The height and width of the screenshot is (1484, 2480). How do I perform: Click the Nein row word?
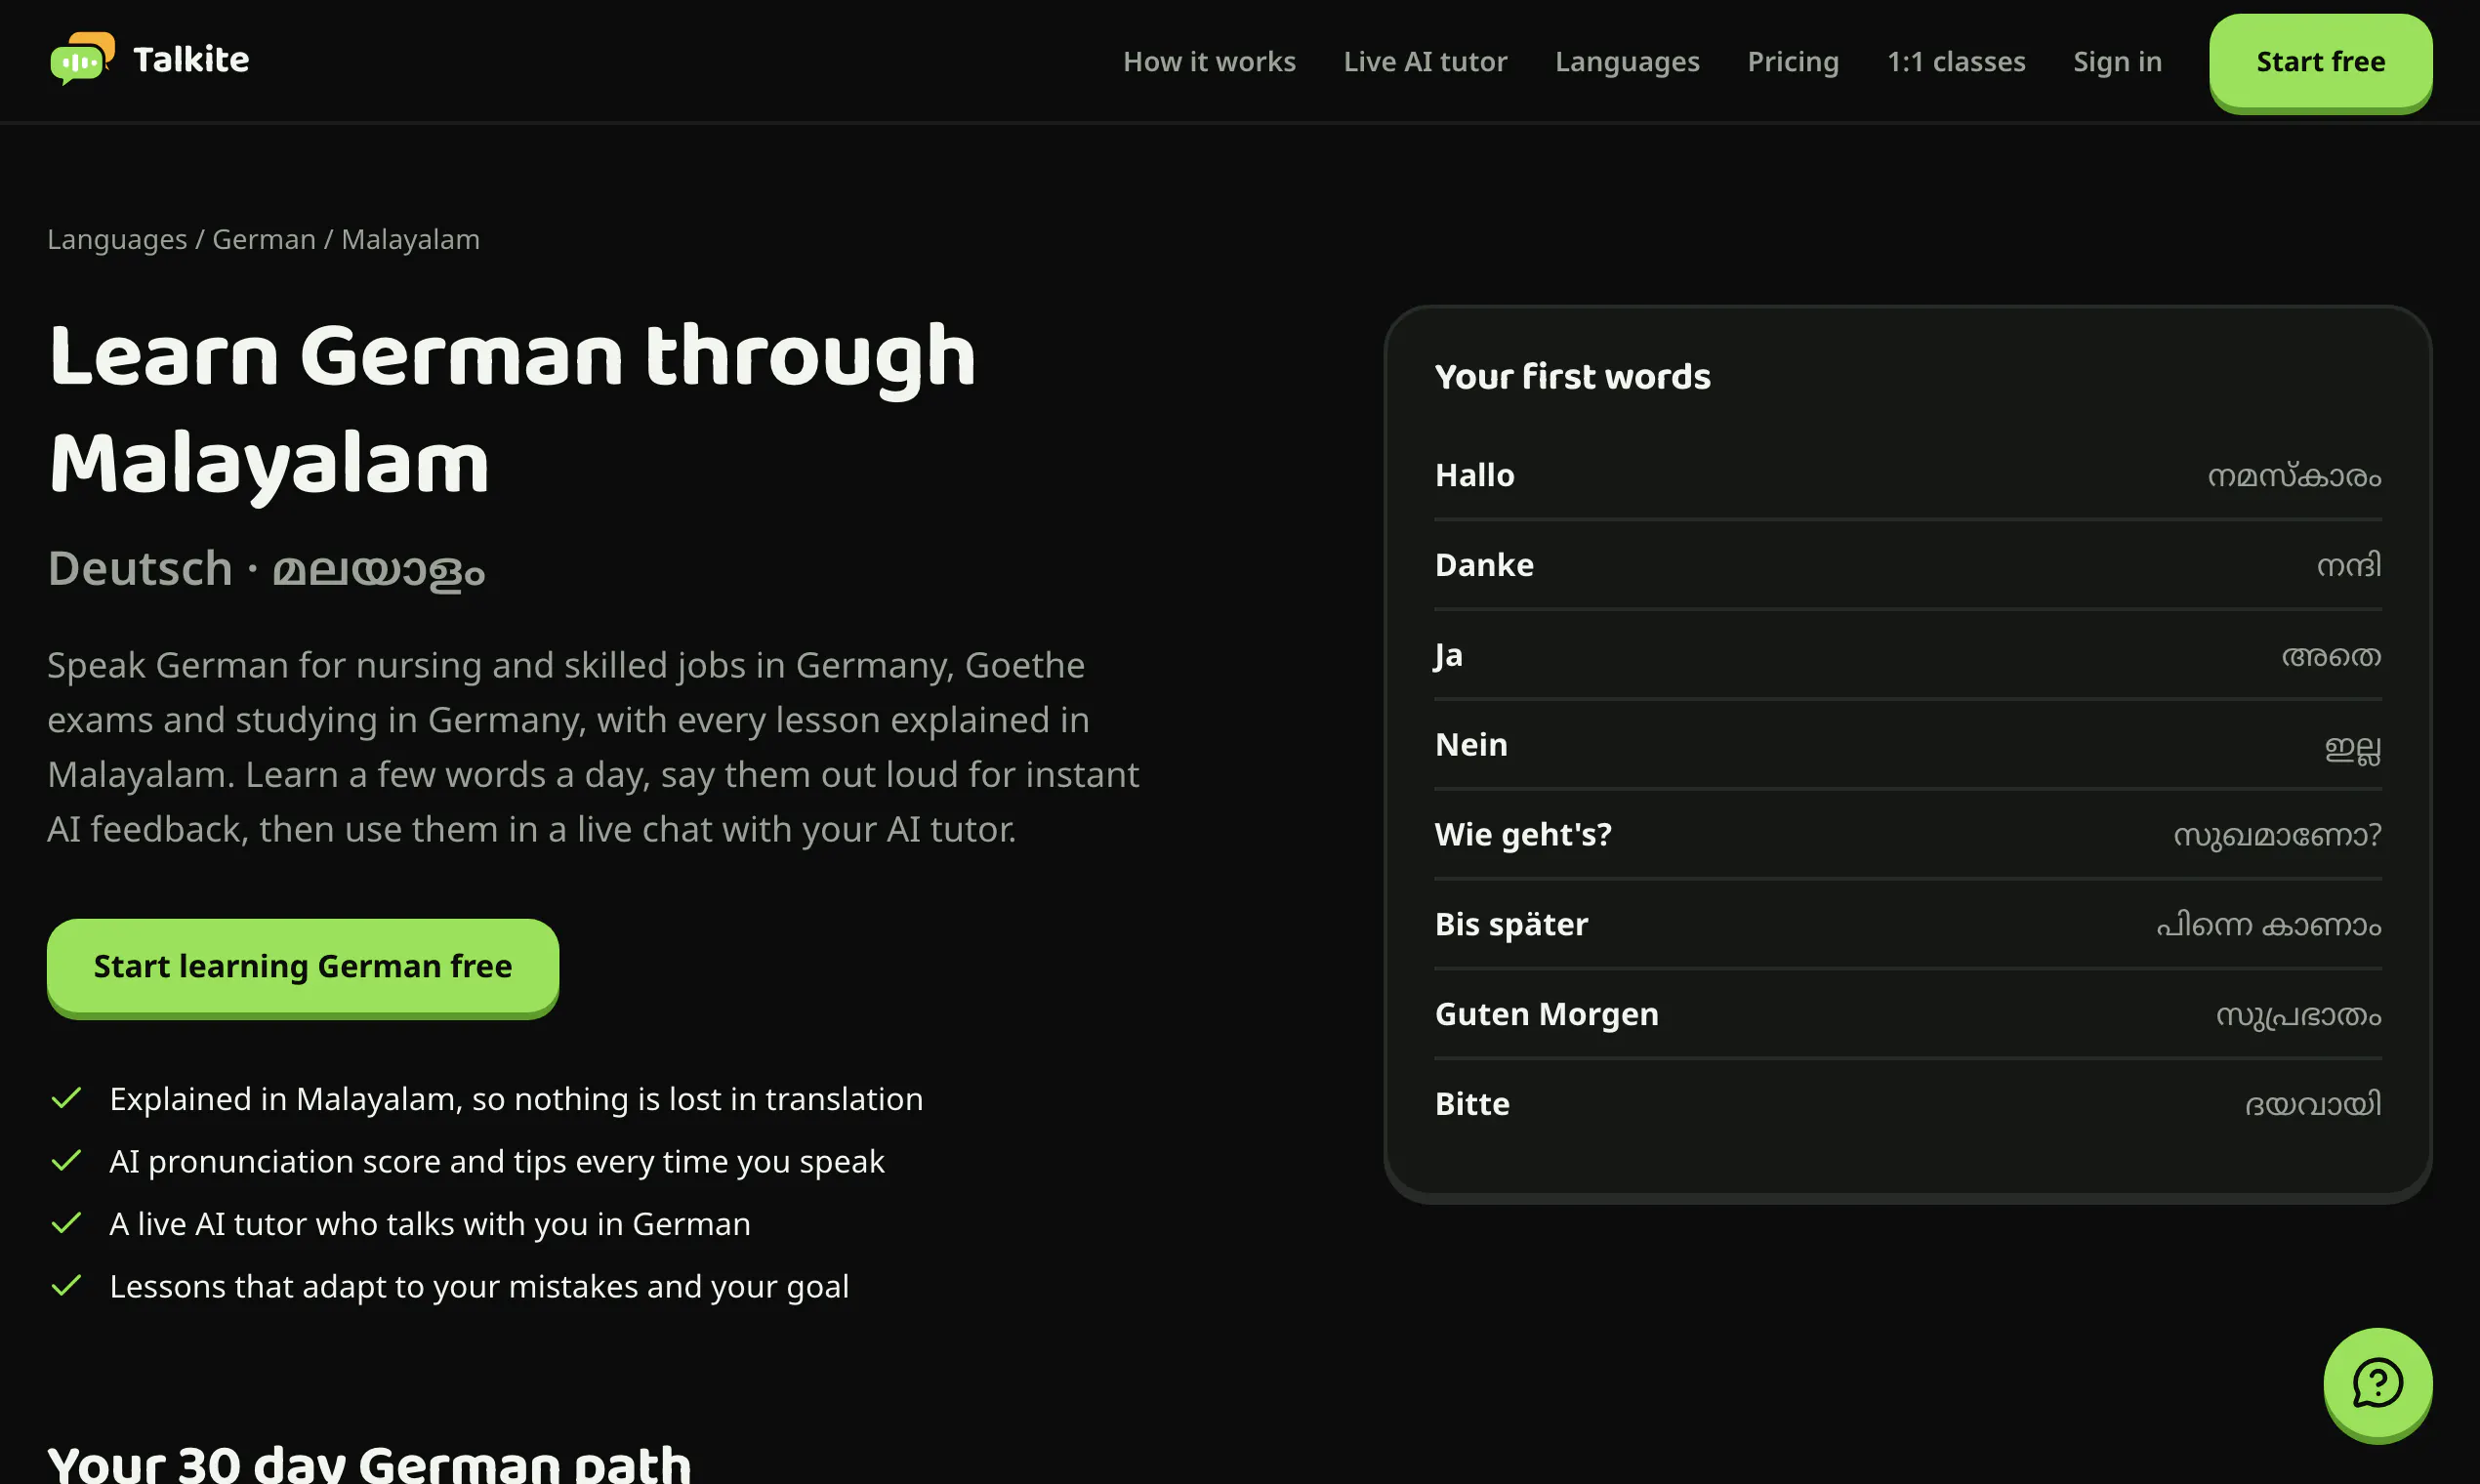point(1470,745)
